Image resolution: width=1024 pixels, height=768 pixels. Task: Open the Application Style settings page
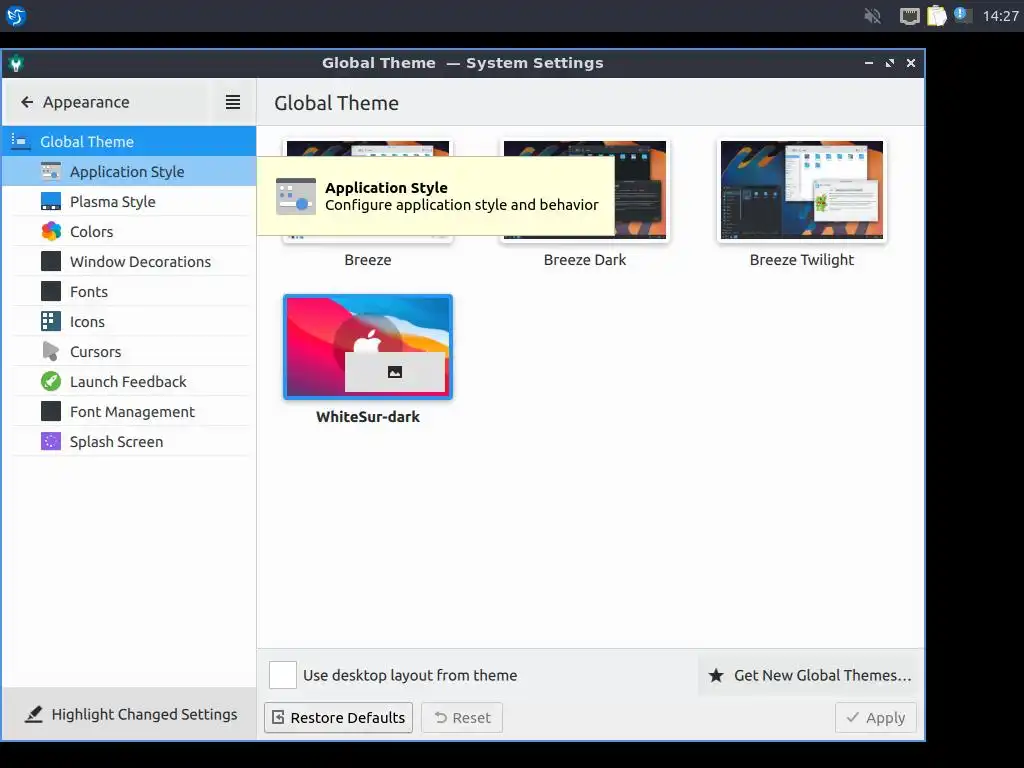coord(129,171)
